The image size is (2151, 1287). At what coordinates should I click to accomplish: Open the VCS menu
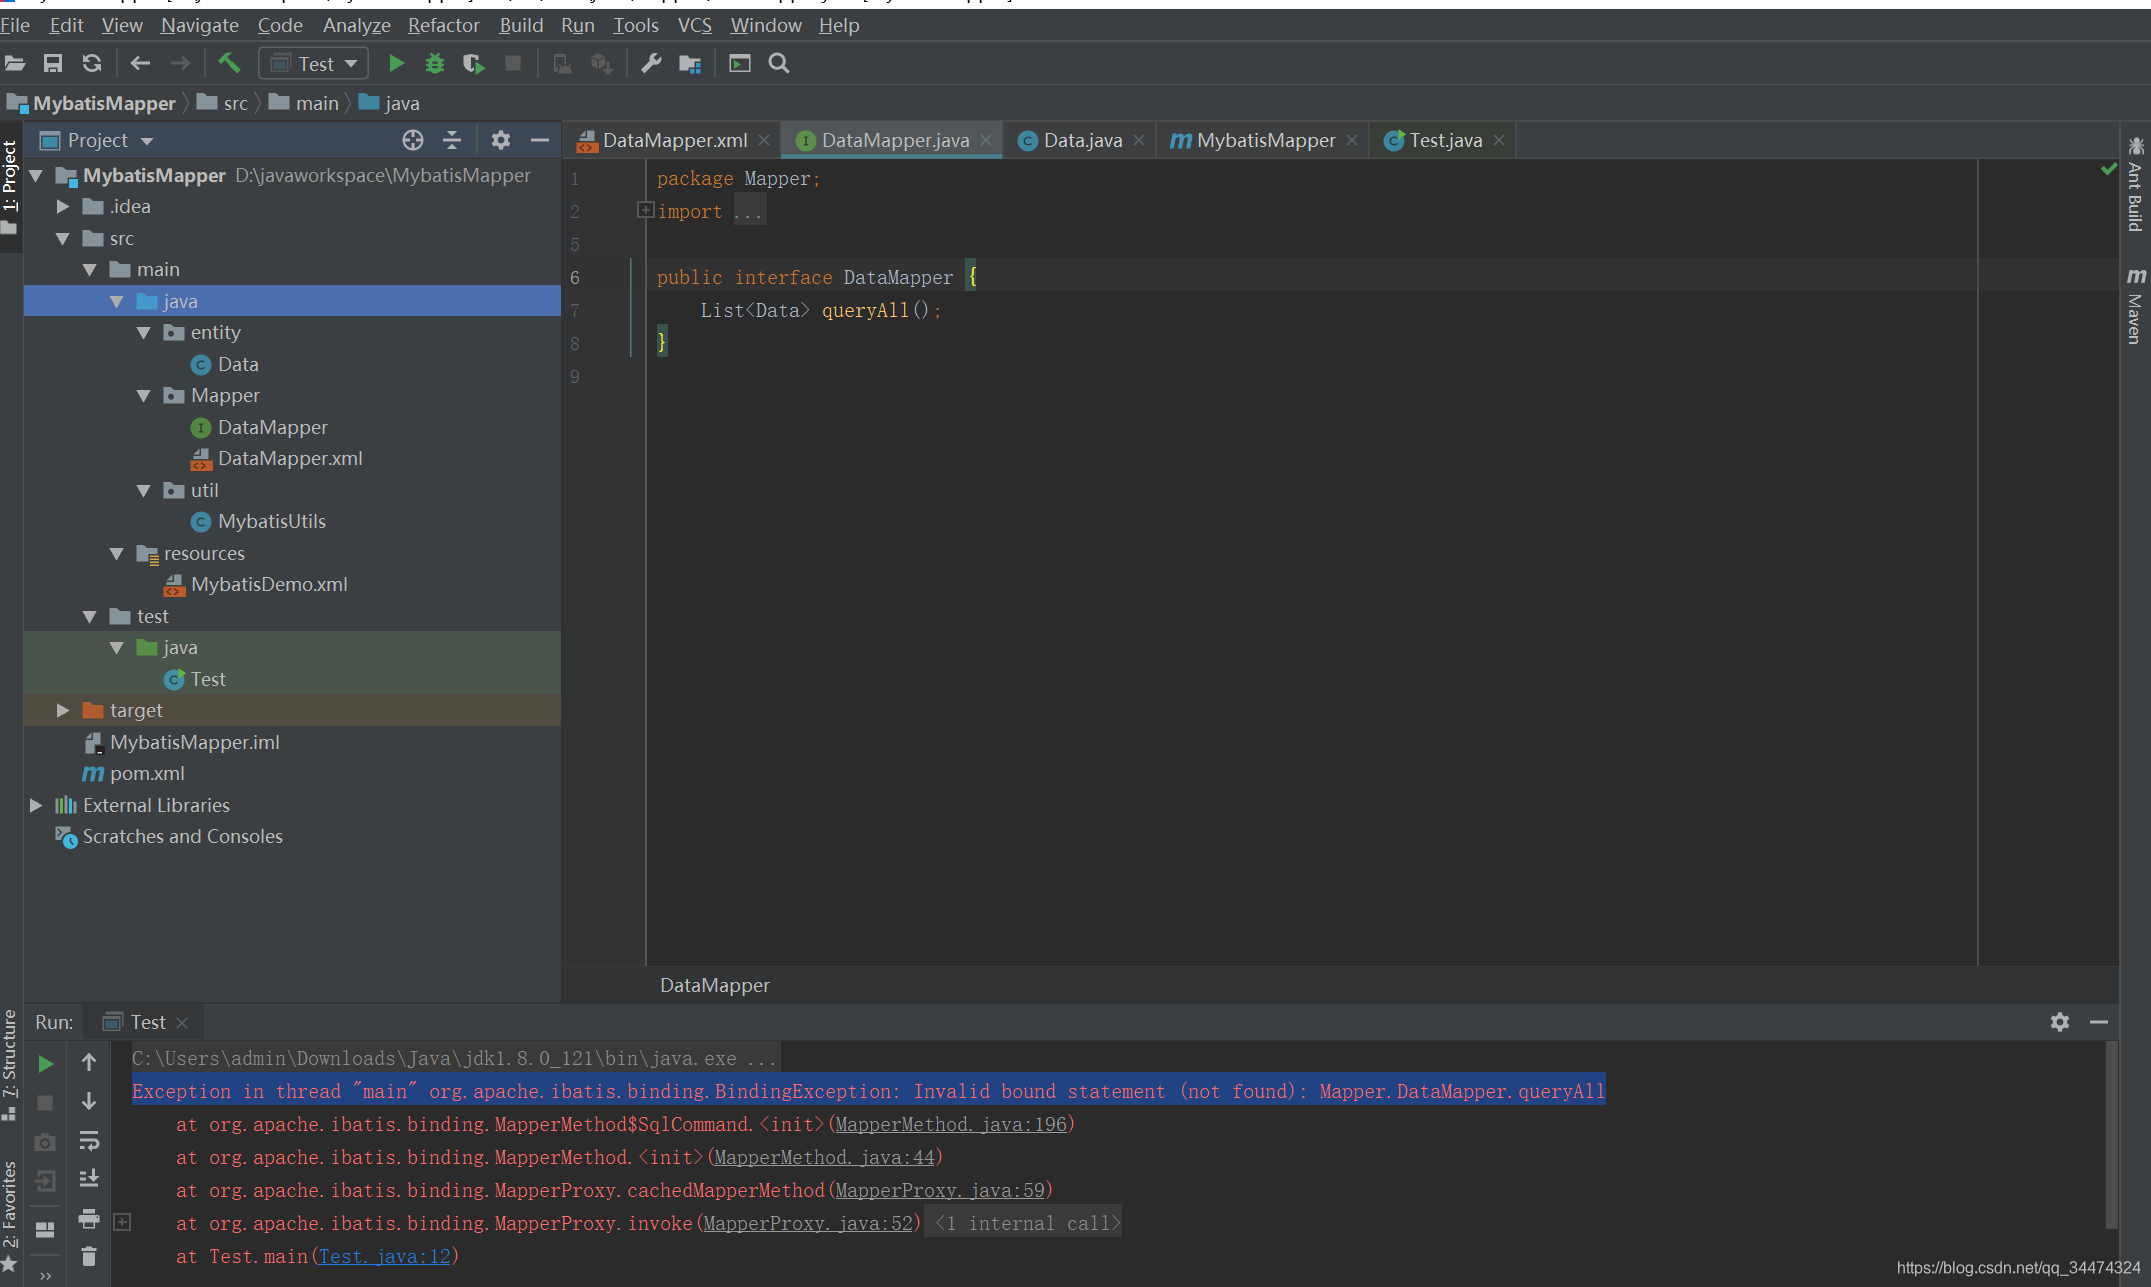694,25
